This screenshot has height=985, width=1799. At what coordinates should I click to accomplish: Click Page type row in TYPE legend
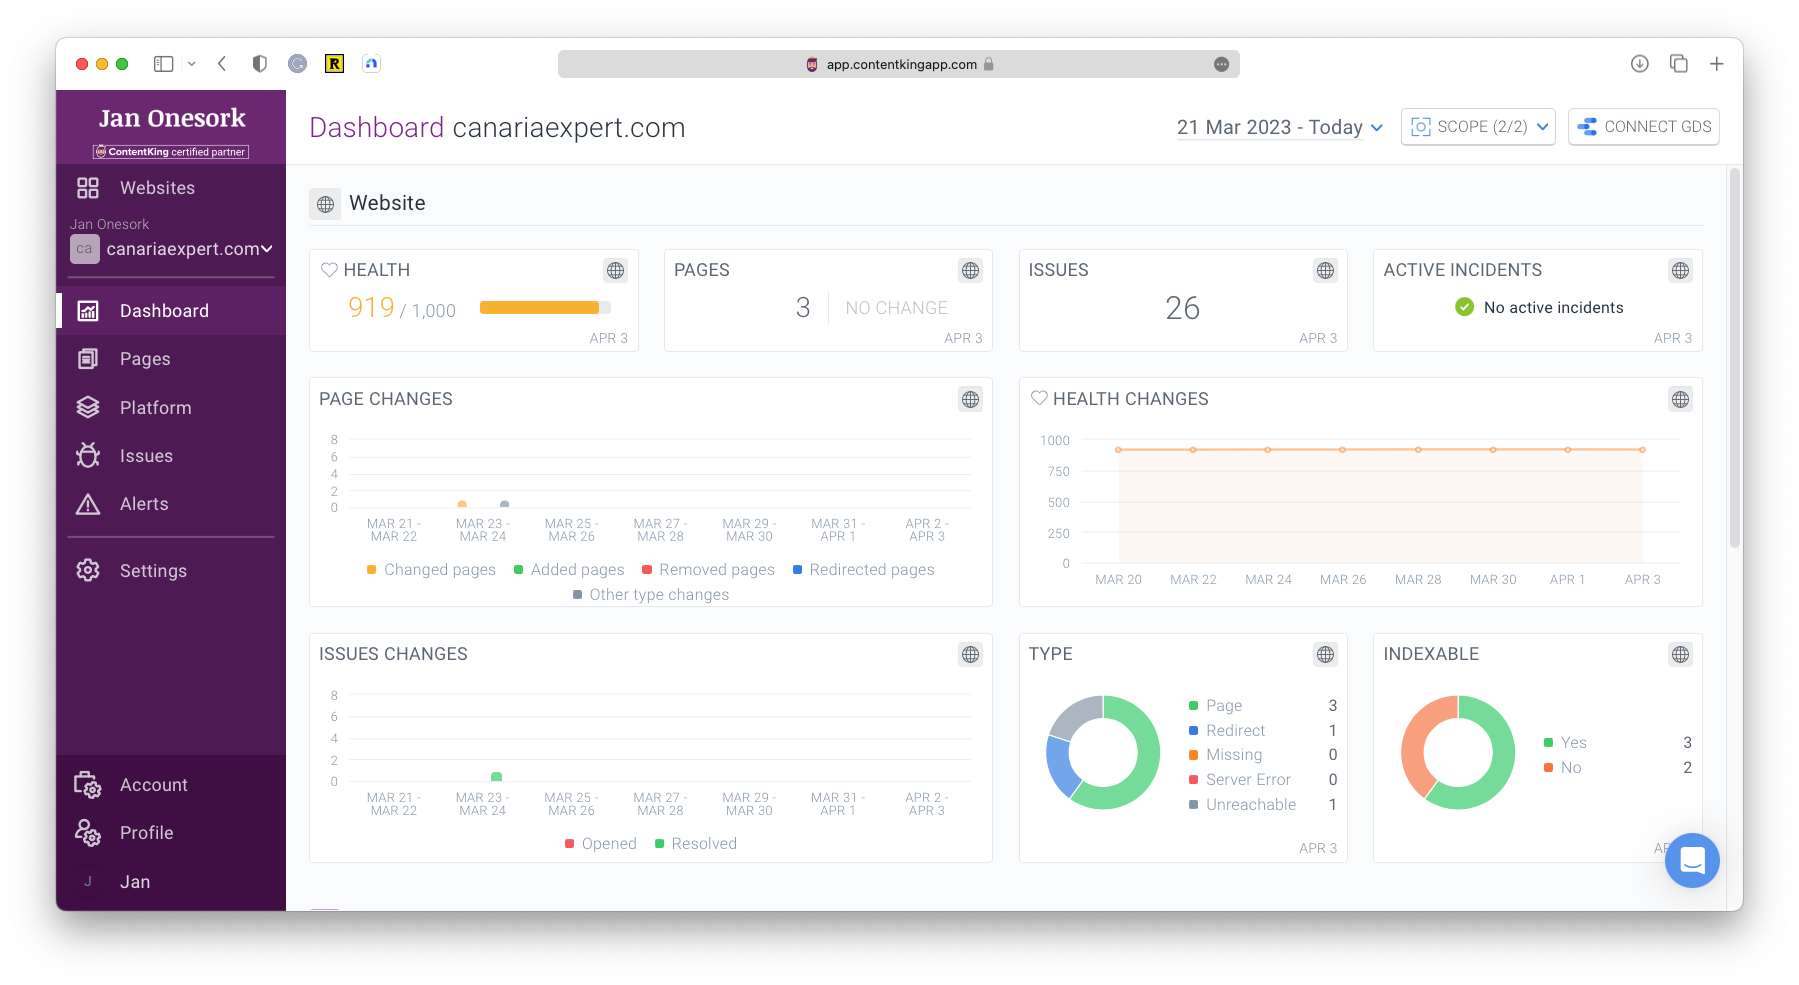[1262, 705]
